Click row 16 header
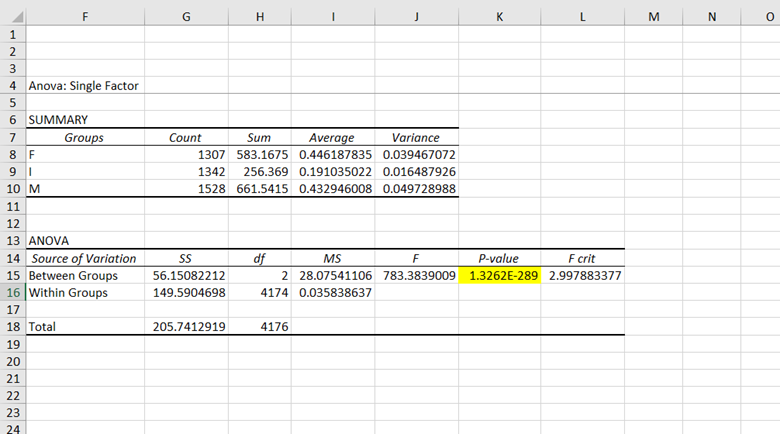Viewport: 780px width, 434px height. point(13,293)
